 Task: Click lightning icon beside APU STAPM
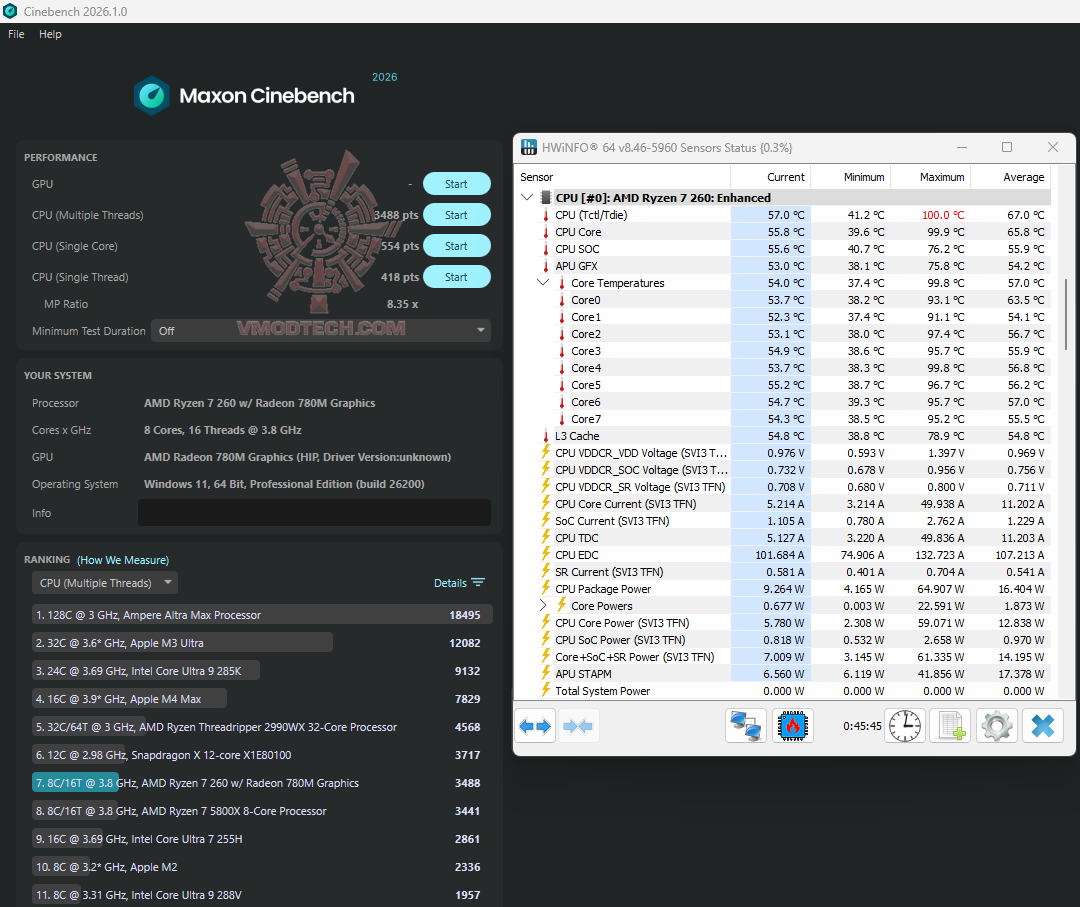(x=546, y=673)
